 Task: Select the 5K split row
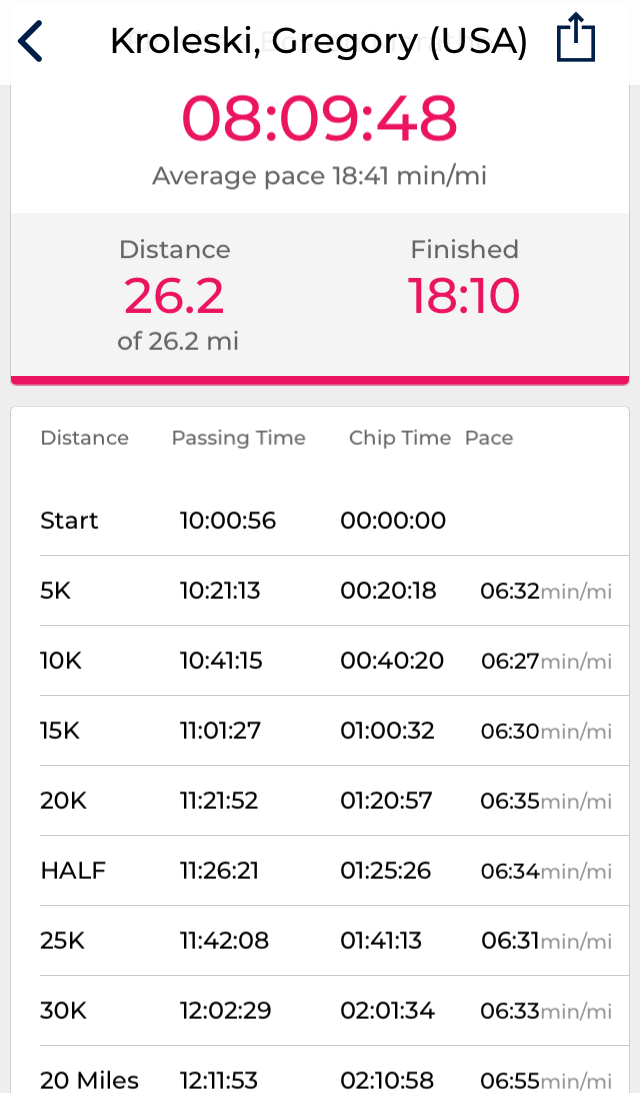[x=320, y=591]
